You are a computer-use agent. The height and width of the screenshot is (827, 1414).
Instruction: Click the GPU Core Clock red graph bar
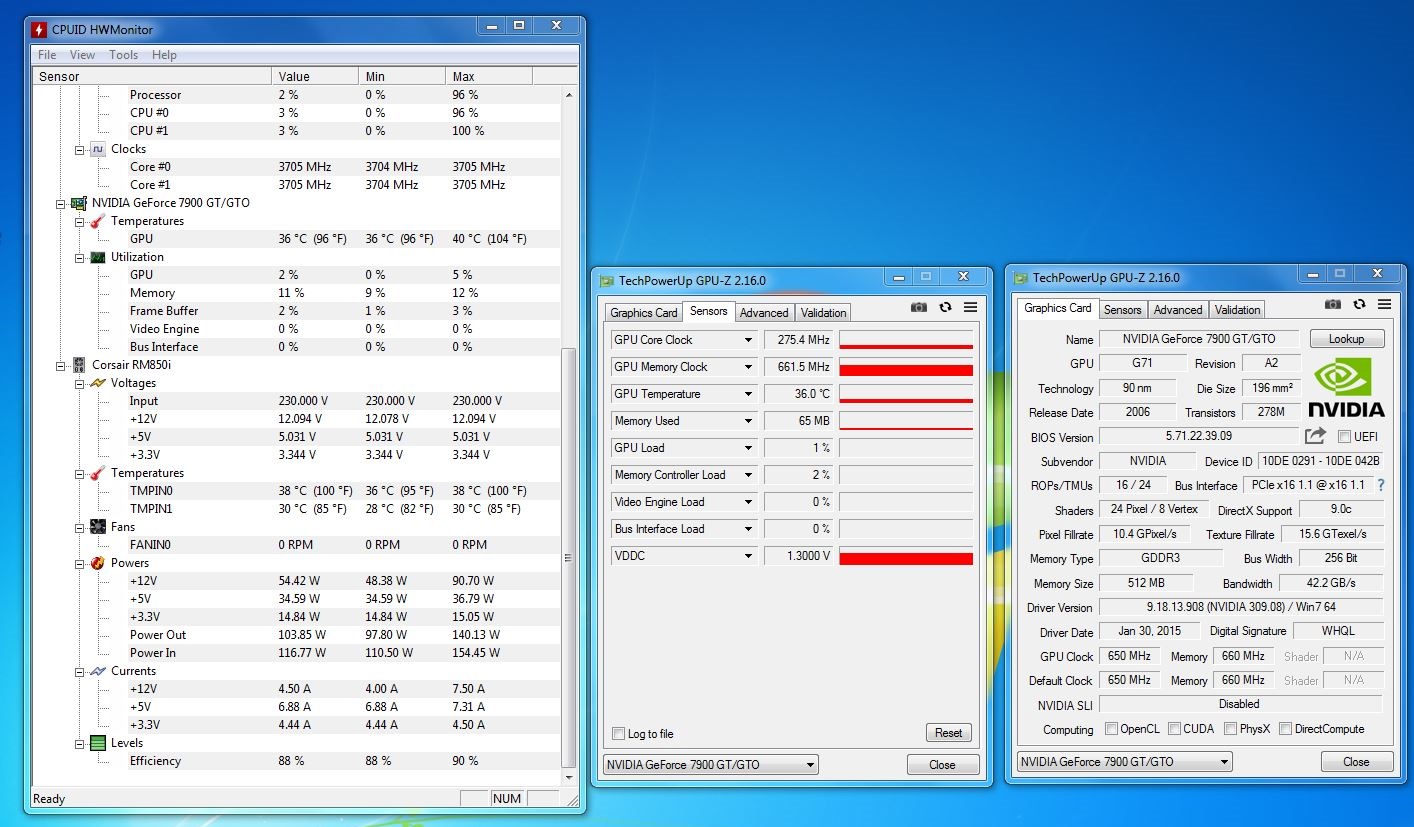tap(906, 346)
